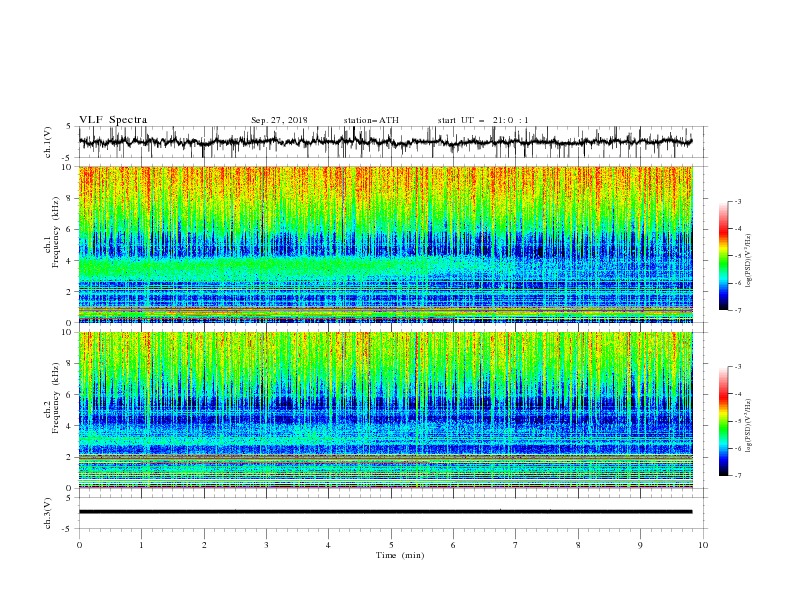Click the time axis tick label "3"

coord(266,545)
